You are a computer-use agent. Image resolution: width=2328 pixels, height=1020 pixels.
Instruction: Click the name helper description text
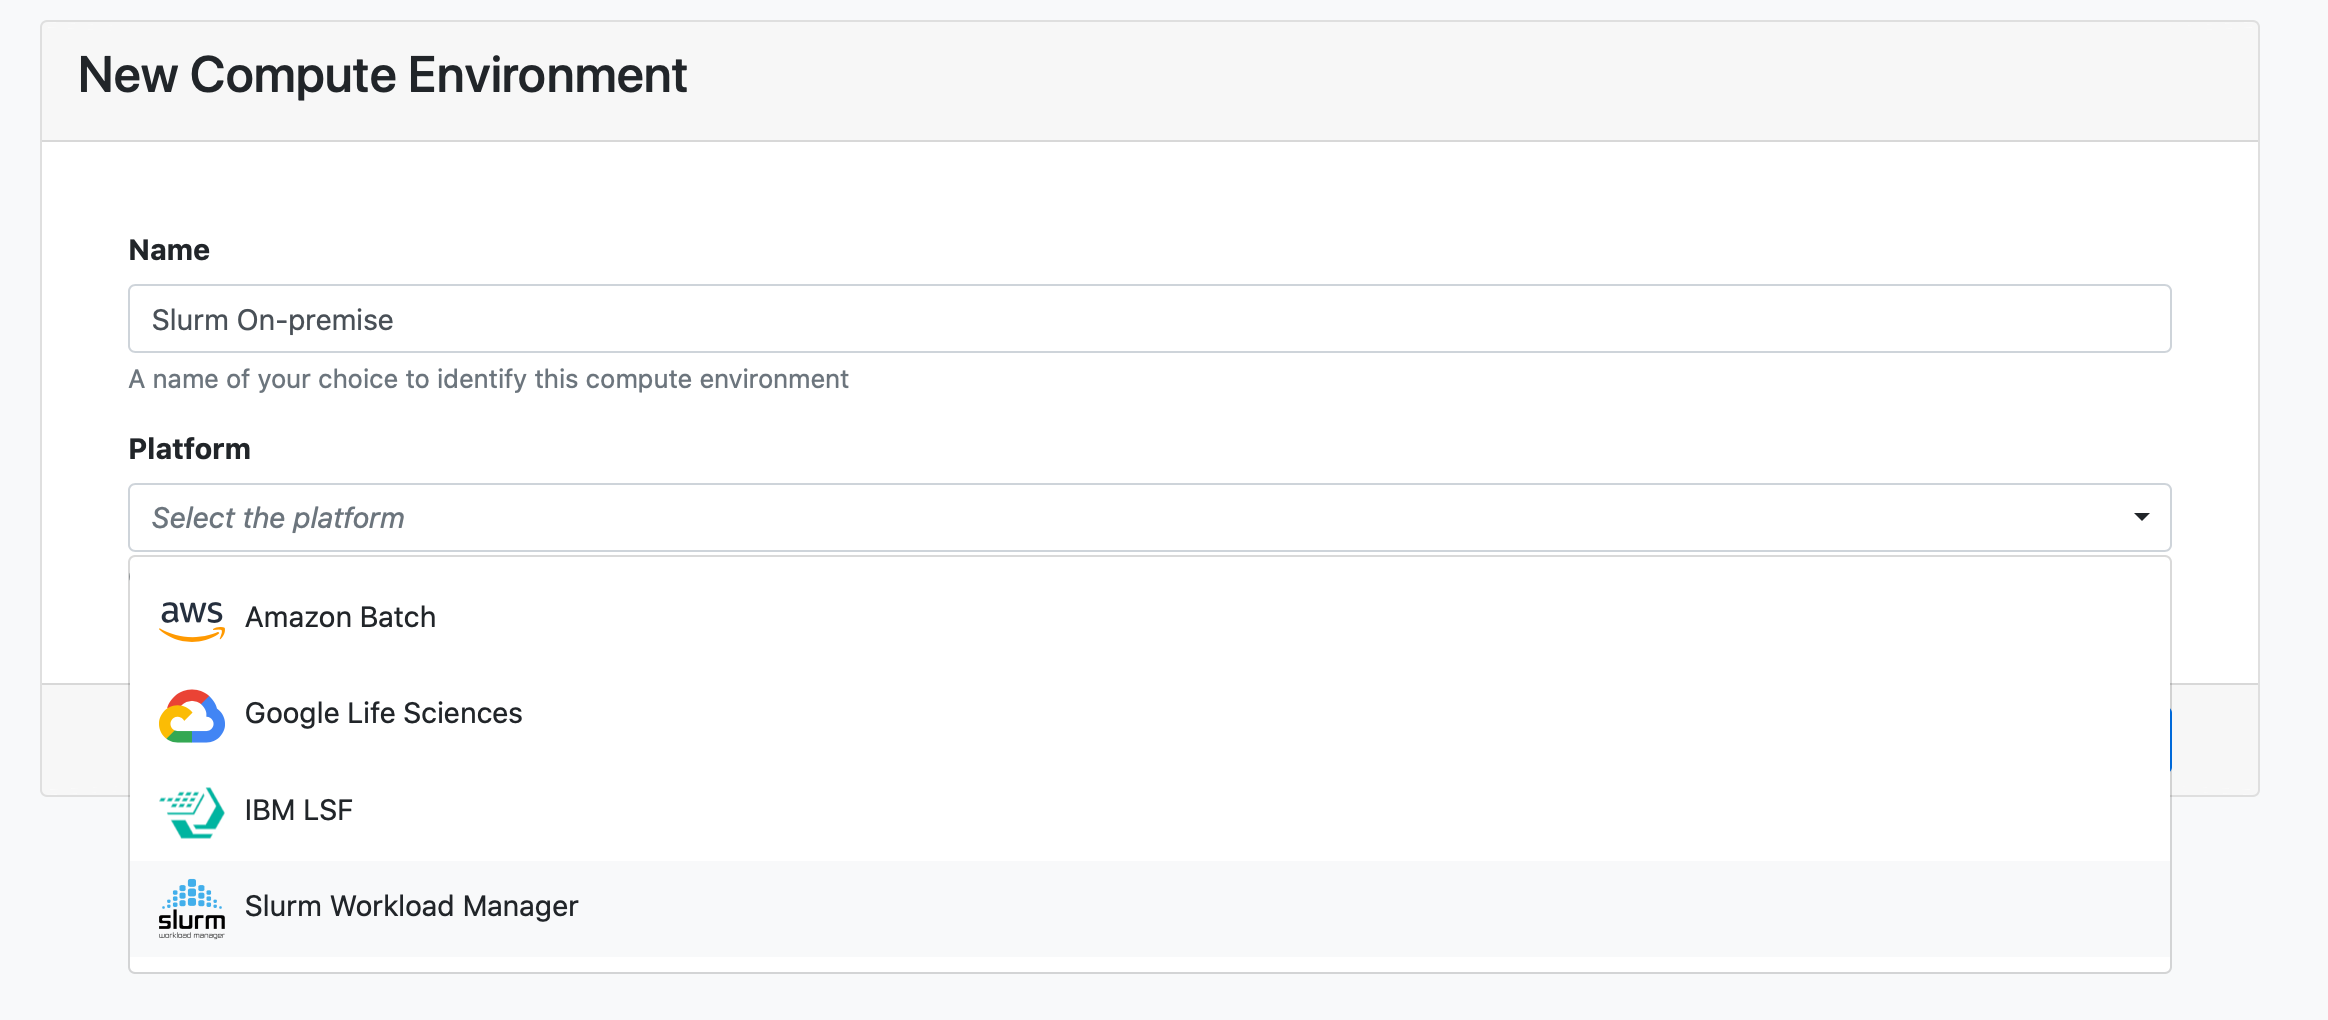(x=488, y=380)
